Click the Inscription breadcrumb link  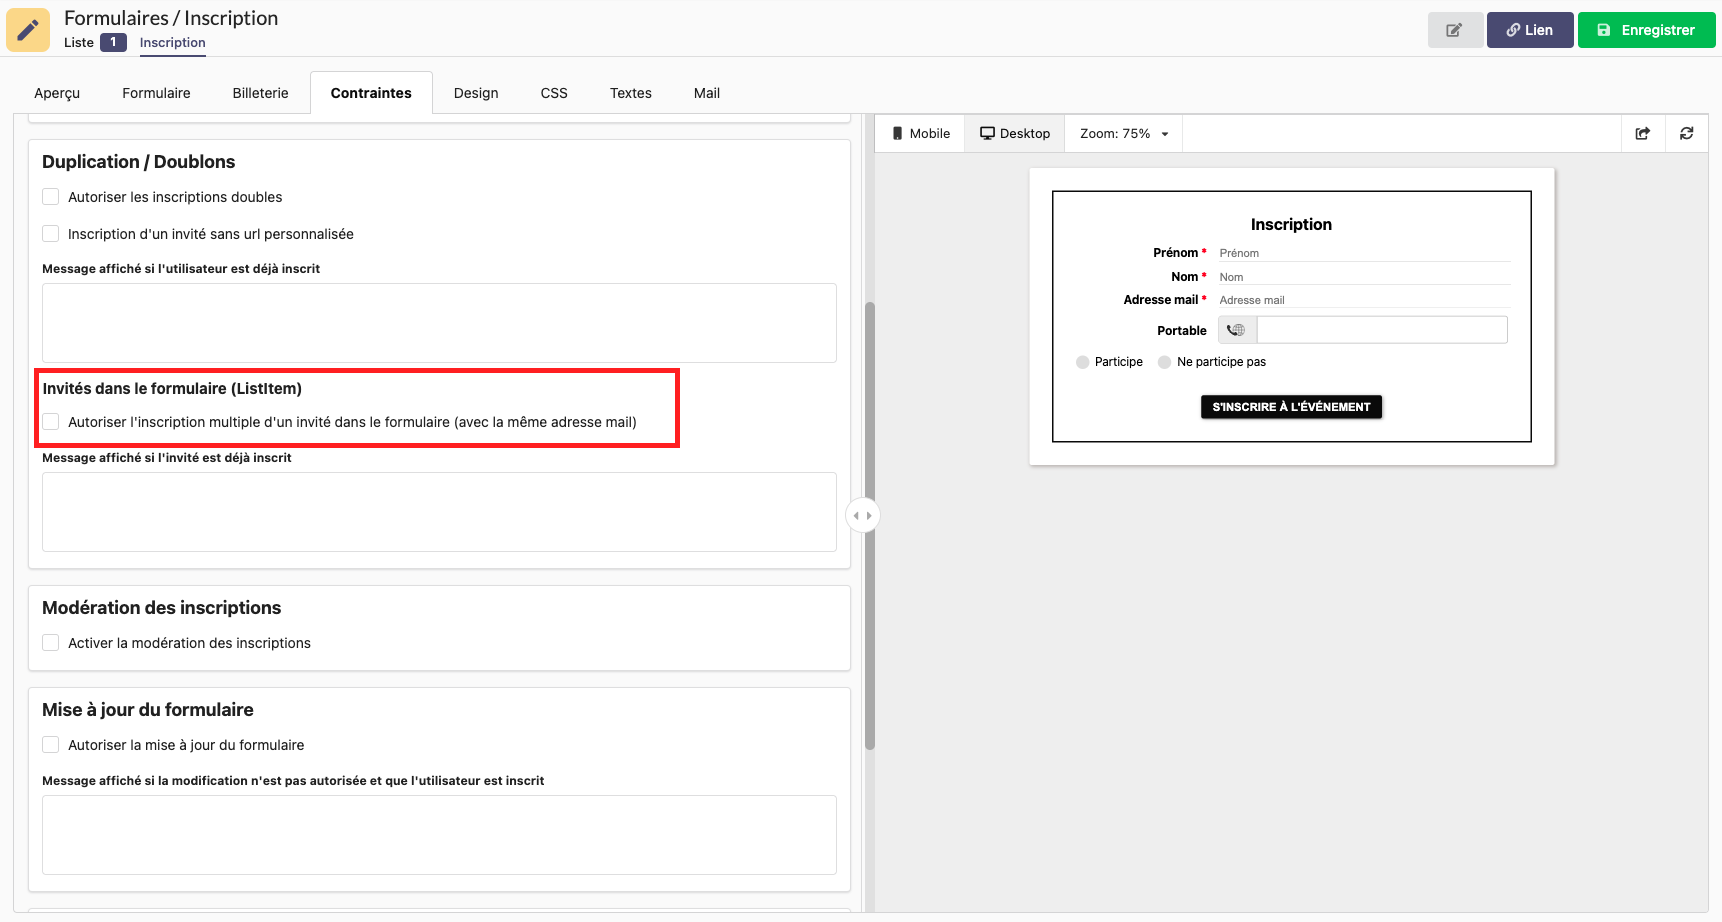[173, 42]
